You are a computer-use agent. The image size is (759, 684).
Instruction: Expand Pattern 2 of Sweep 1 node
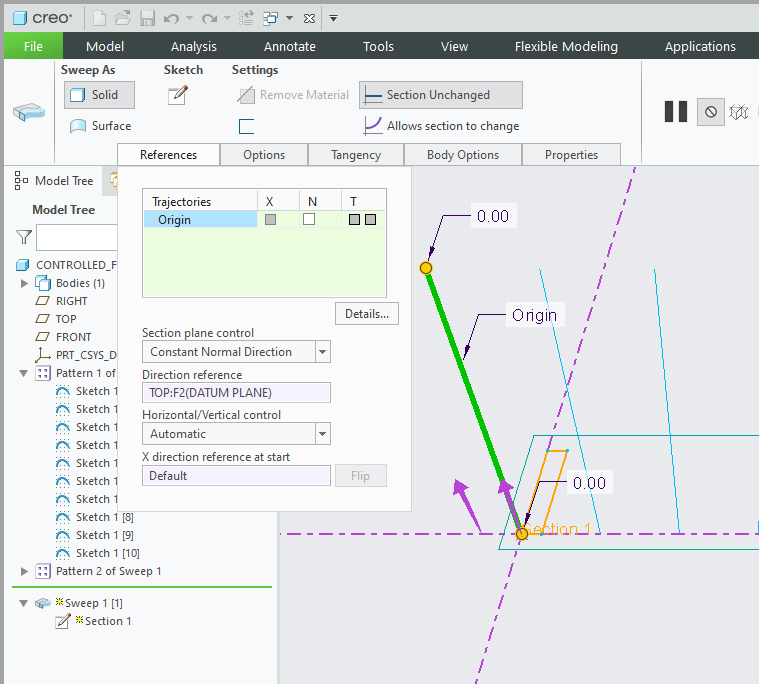(25, 571)
